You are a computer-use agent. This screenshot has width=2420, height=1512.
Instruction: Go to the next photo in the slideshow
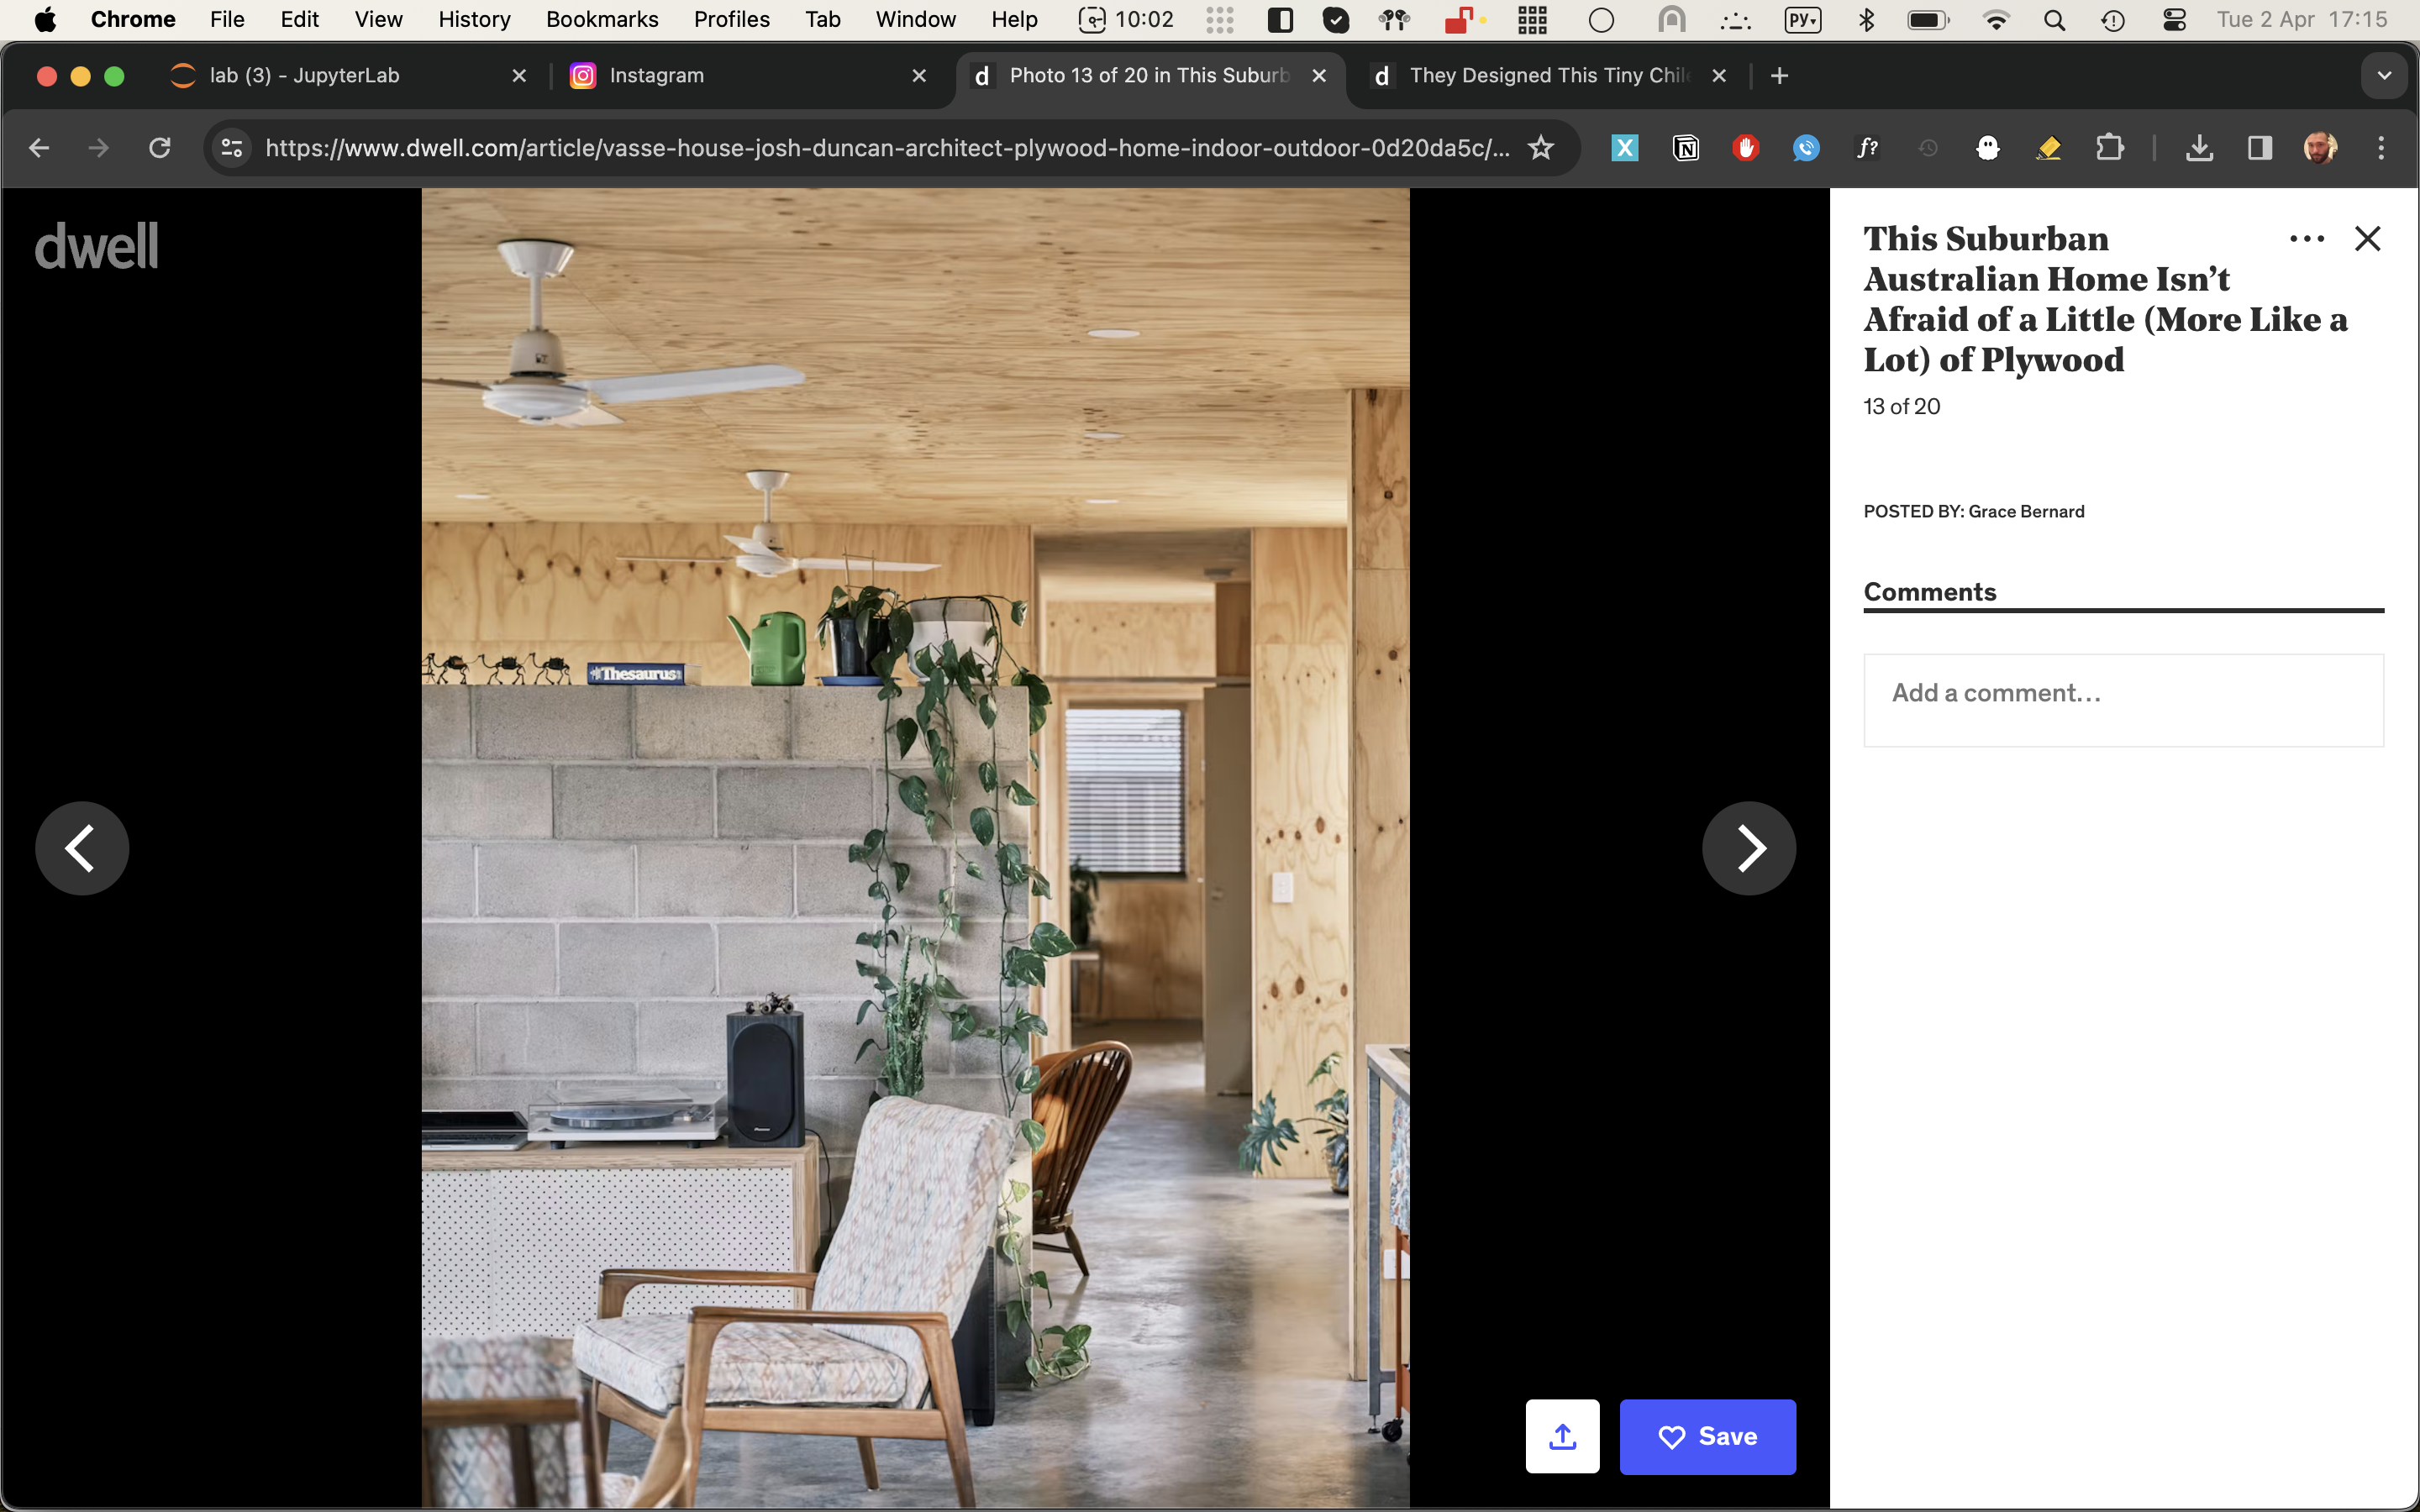[x=1748, y=848]
